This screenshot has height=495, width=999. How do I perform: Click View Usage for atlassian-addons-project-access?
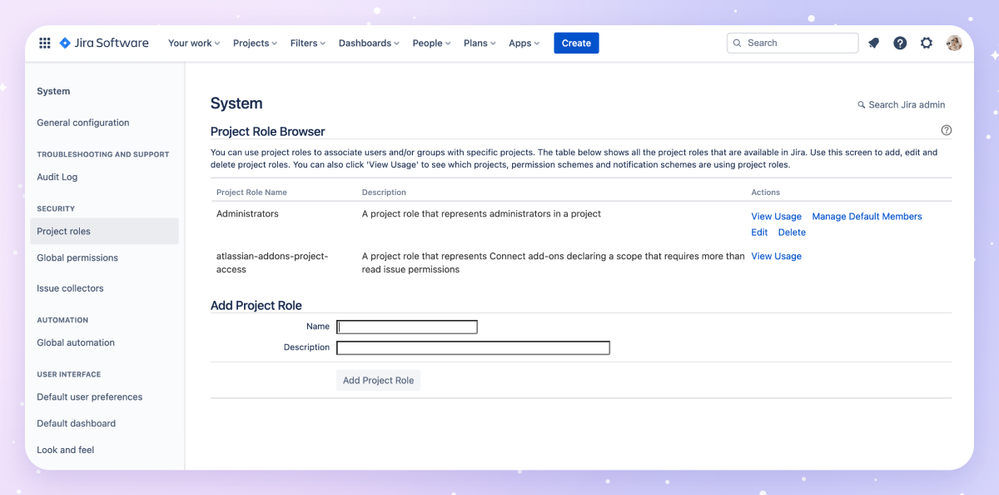[776, 256]
